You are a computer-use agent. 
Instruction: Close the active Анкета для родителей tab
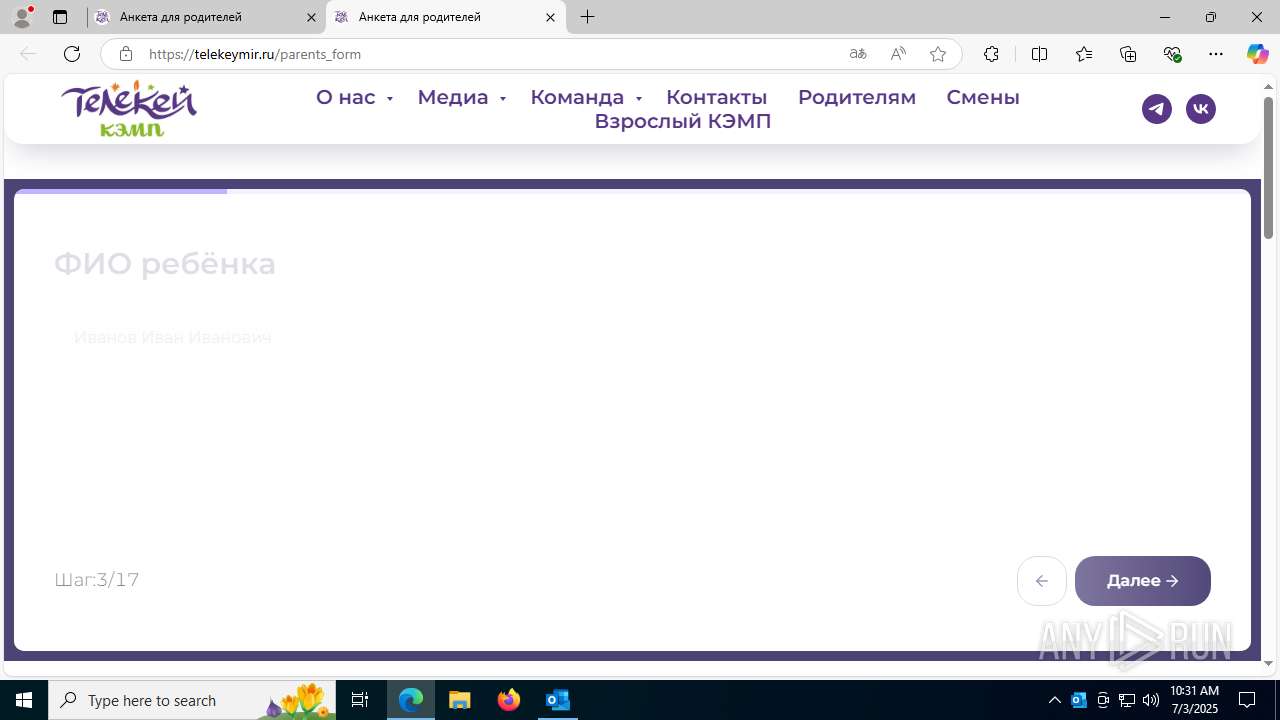tap(550, 17)
